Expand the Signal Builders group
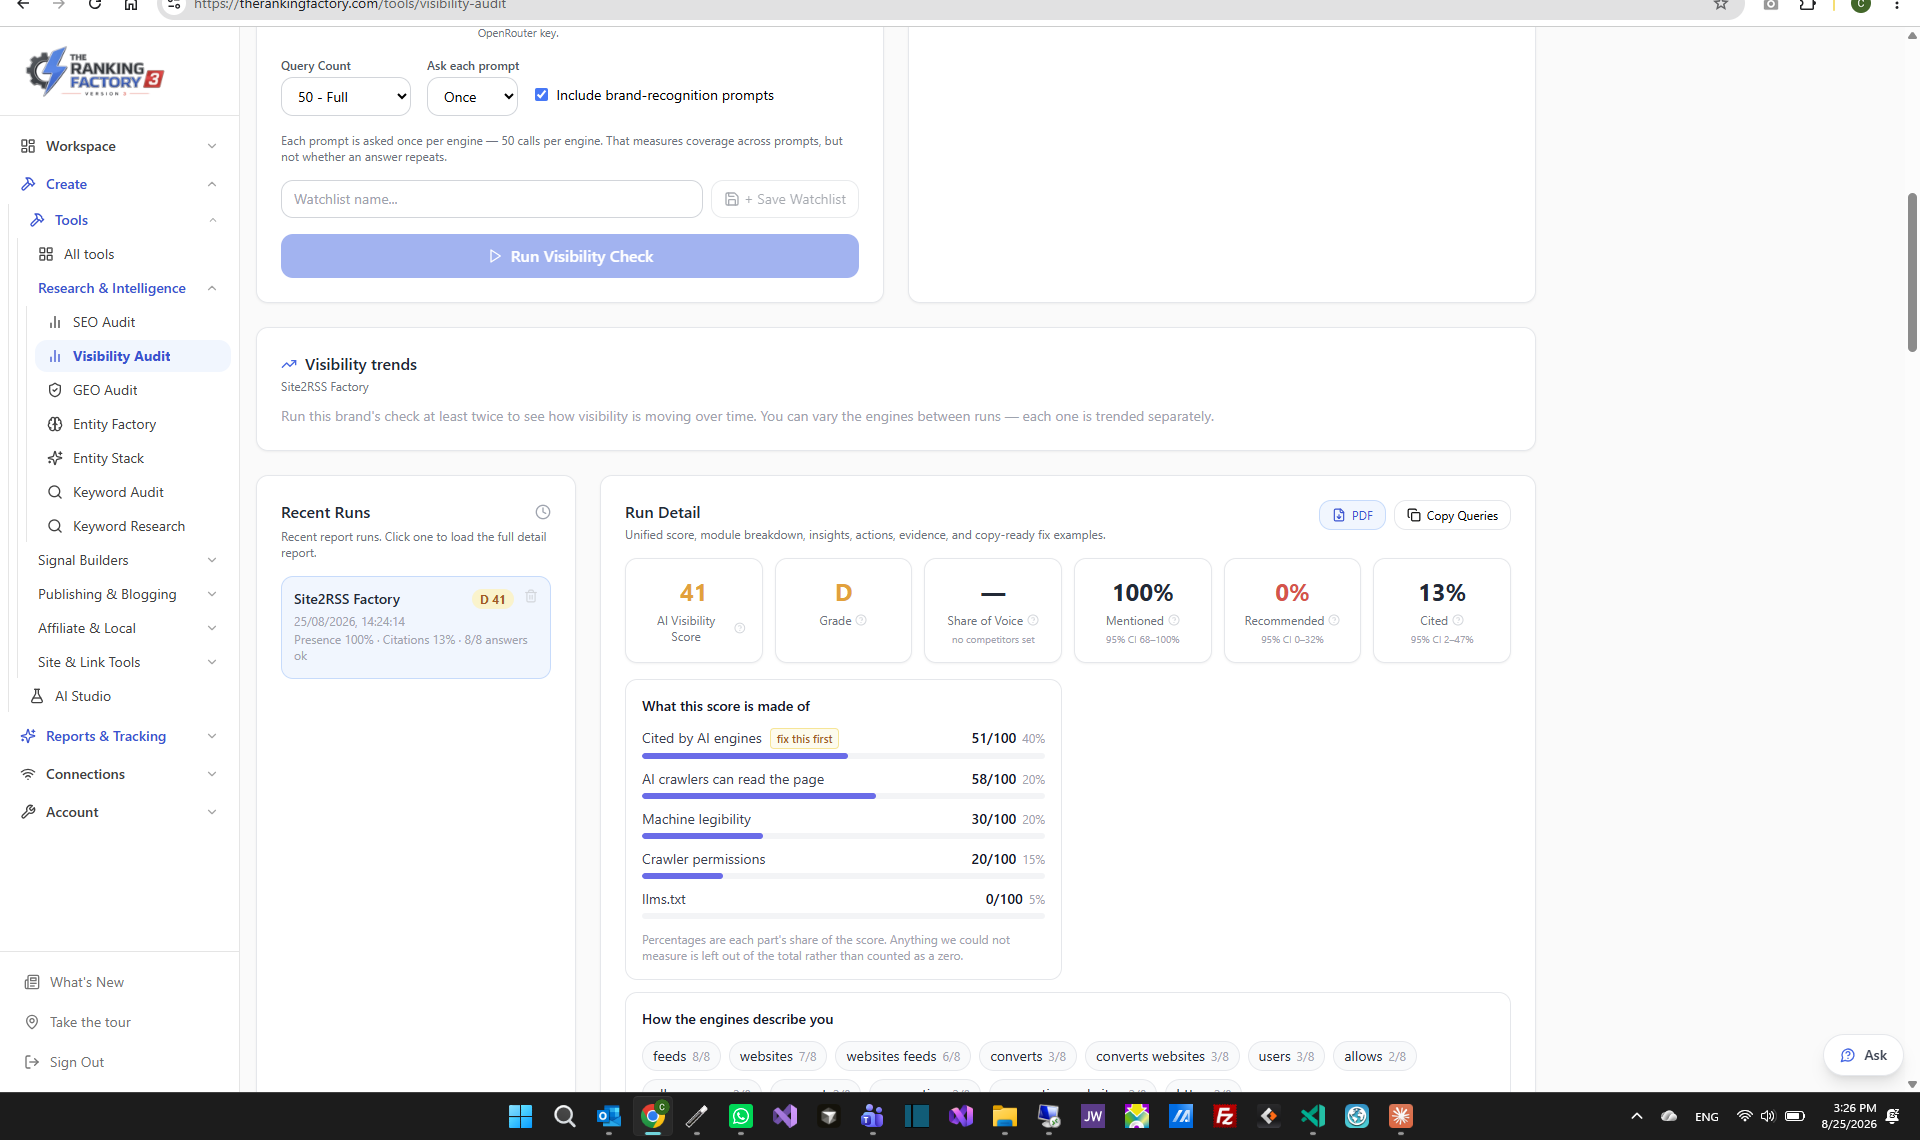The image size is (1920, 1140). (x=127, y=560)
